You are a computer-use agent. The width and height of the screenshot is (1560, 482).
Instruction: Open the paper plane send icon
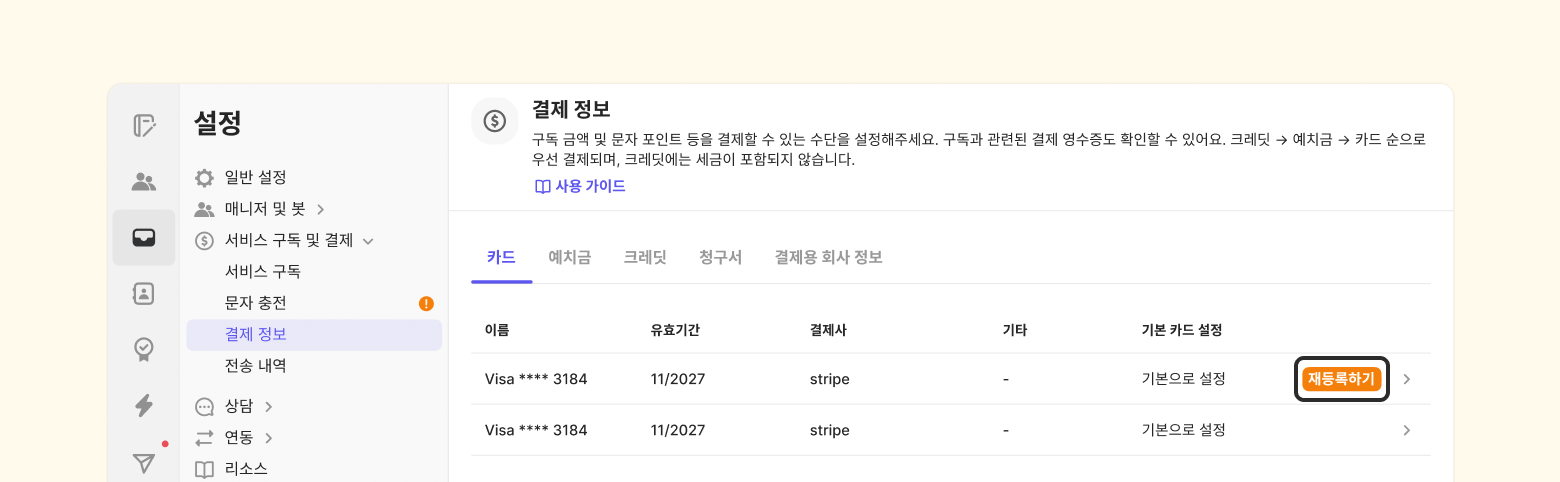[x=144, y=462]
